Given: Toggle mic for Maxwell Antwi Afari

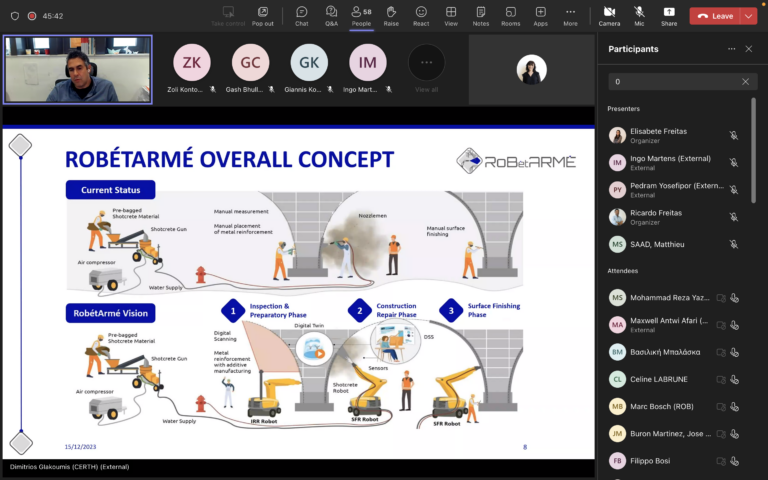Looking at the screenshot, I should tap(734, 325).
